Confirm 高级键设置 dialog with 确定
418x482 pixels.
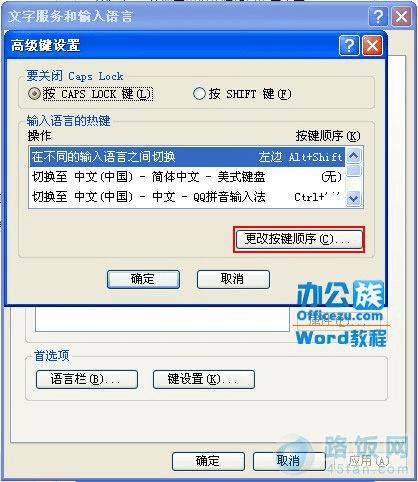(143, 279)
